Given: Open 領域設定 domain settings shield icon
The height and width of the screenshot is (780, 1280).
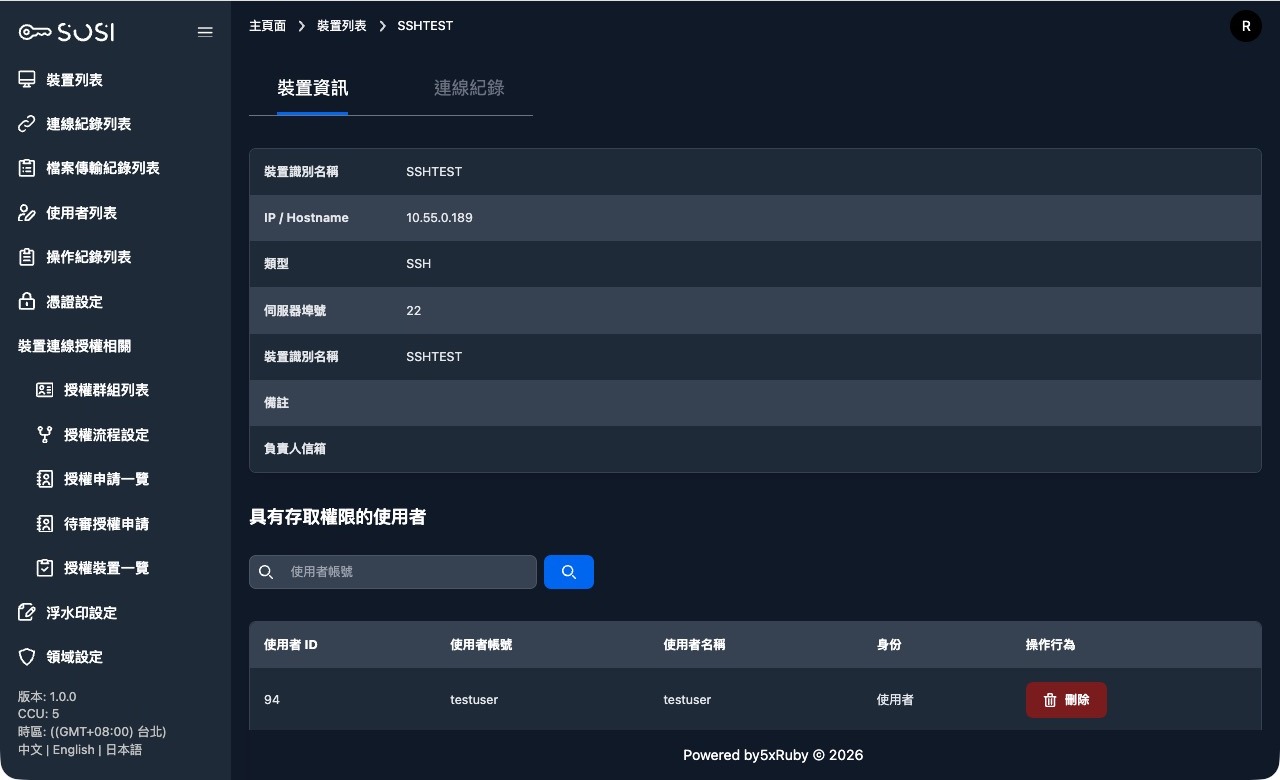Looking at the screenshot, I should 27,657.
